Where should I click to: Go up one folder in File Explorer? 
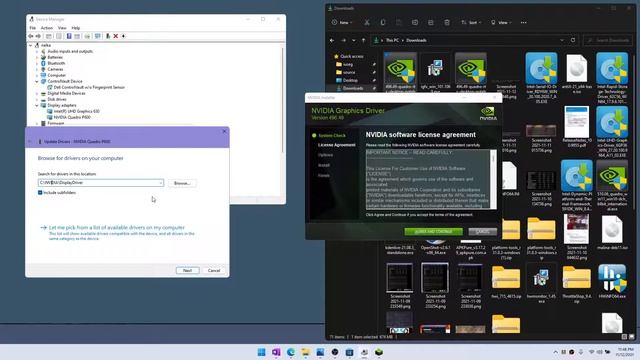[x=364, y=40]
